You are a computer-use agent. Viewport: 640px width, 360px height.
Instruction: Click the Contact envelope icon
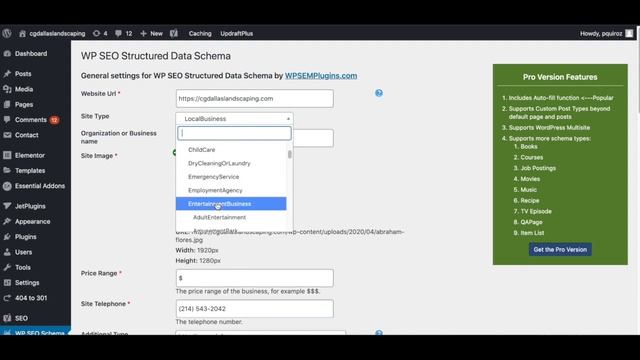[7, 135]
